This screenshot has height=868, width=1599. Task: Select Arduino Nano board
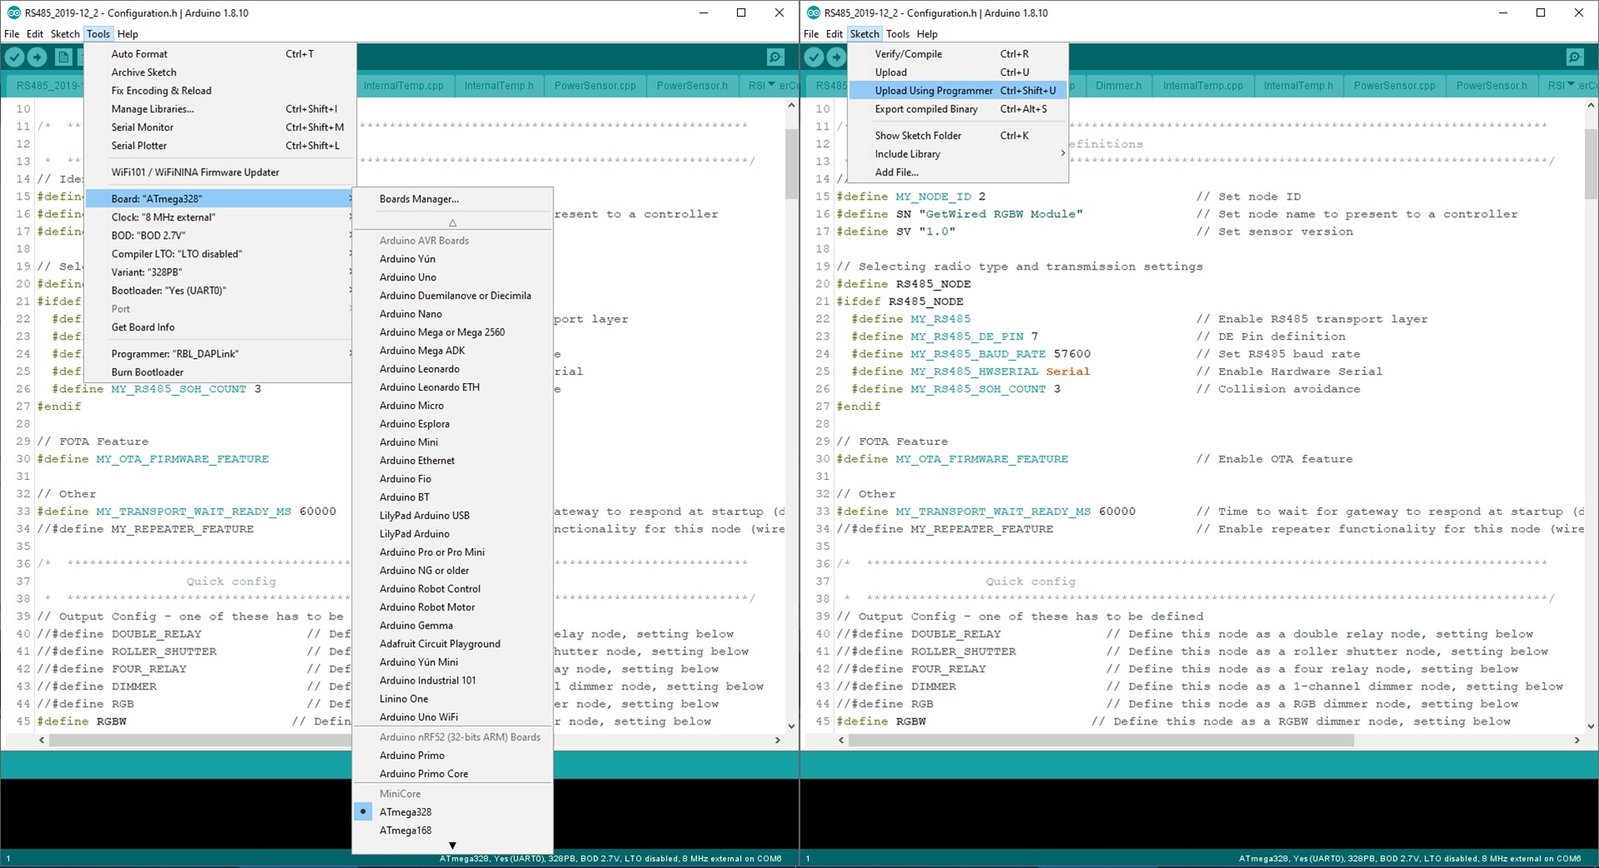(453, 314)
